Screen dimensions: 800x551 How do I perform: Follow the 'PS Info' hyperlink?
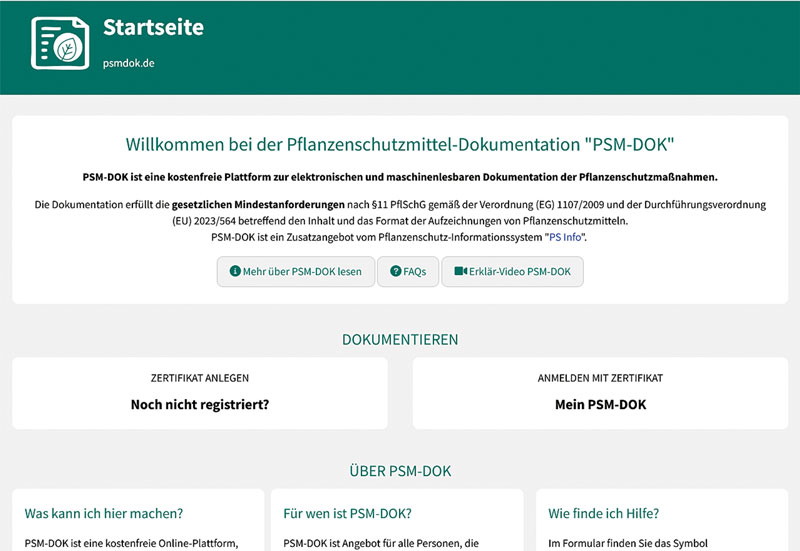pyautogui.click(x=565, y=237)
